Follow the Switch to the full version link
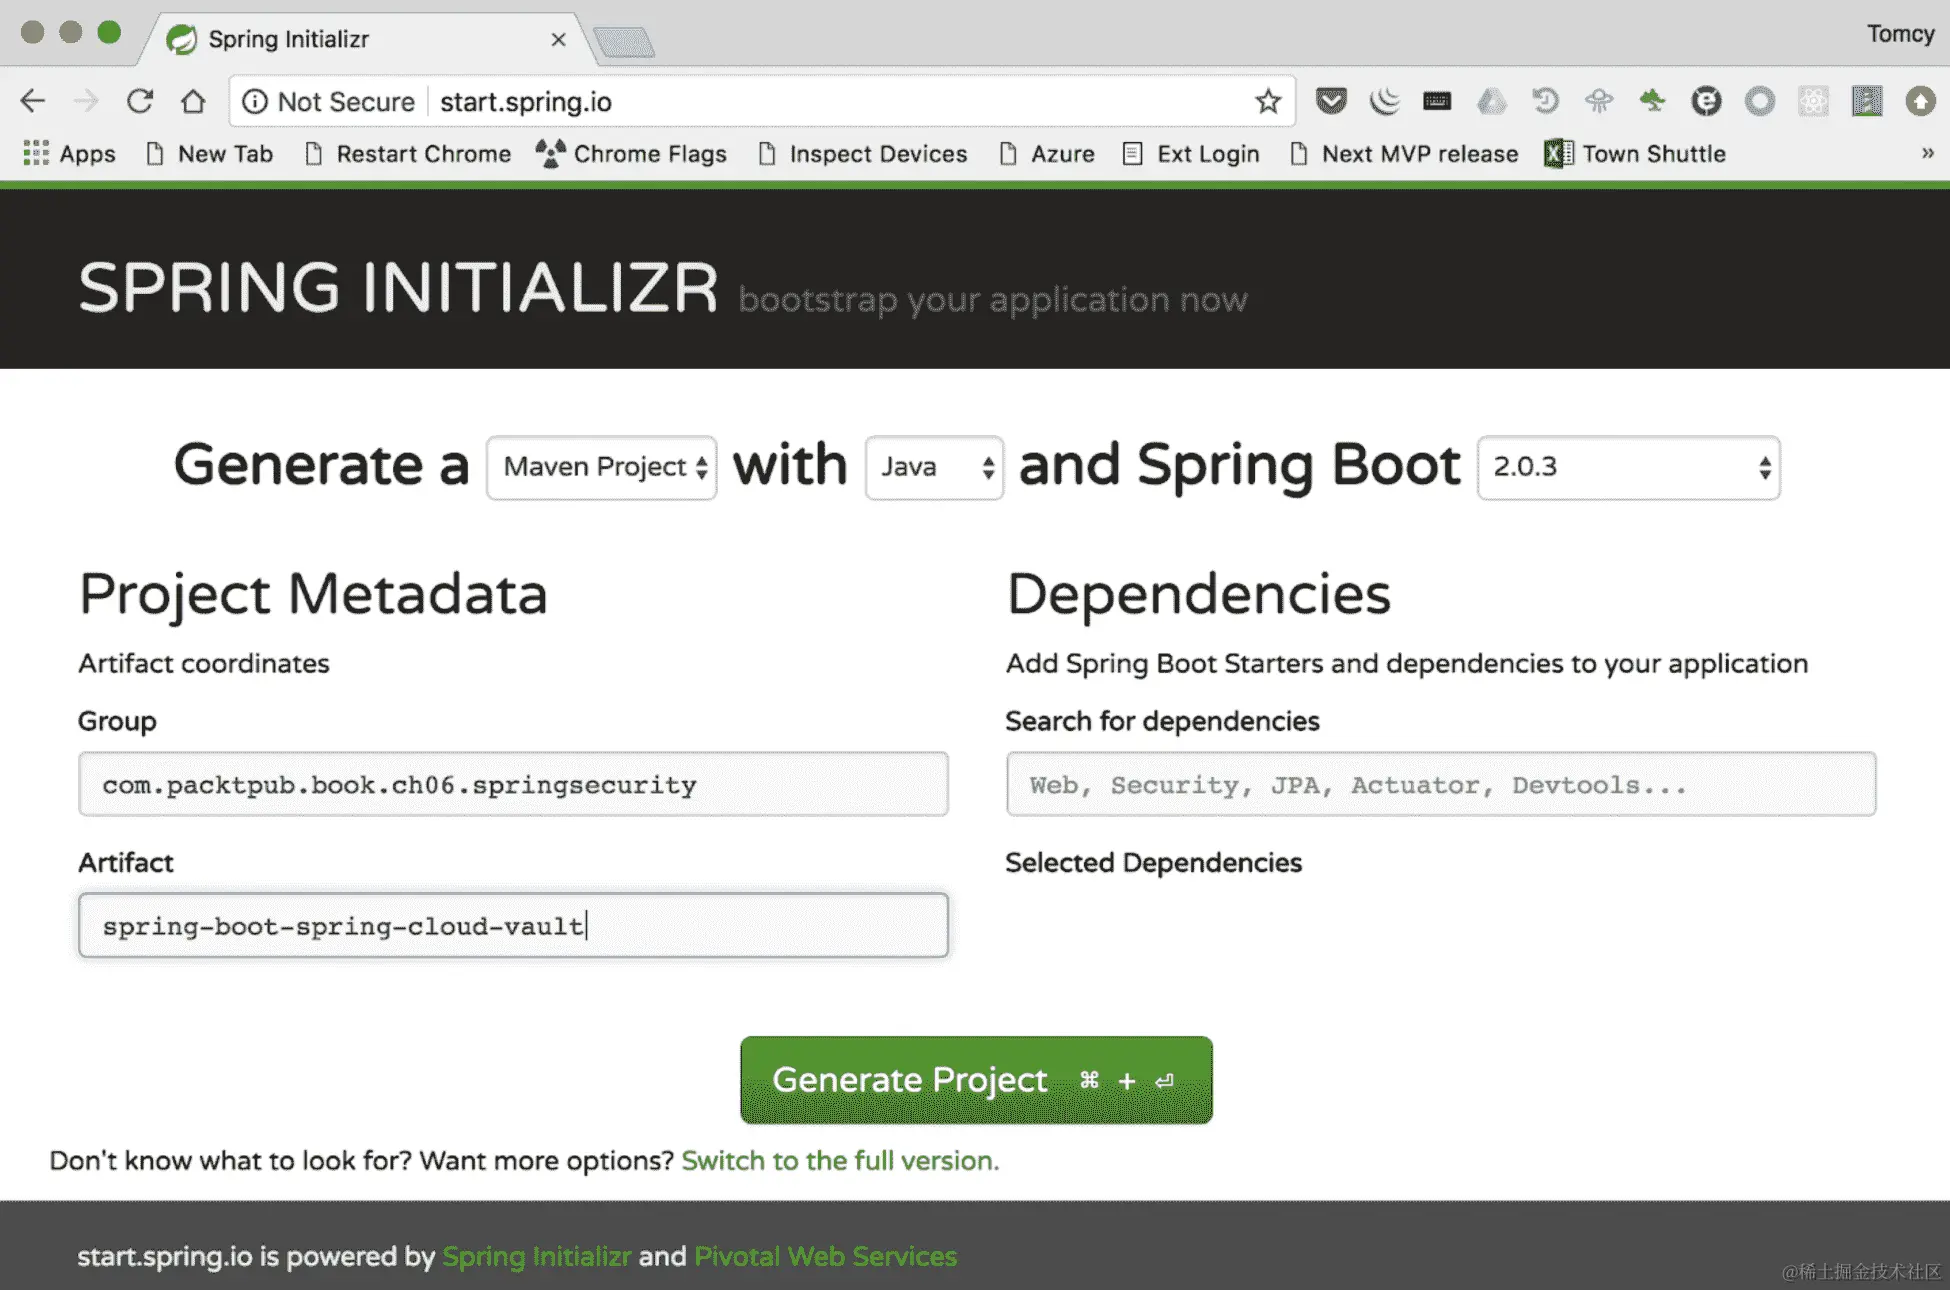The image size is (1950, 1290). (x=839, y=1160)
